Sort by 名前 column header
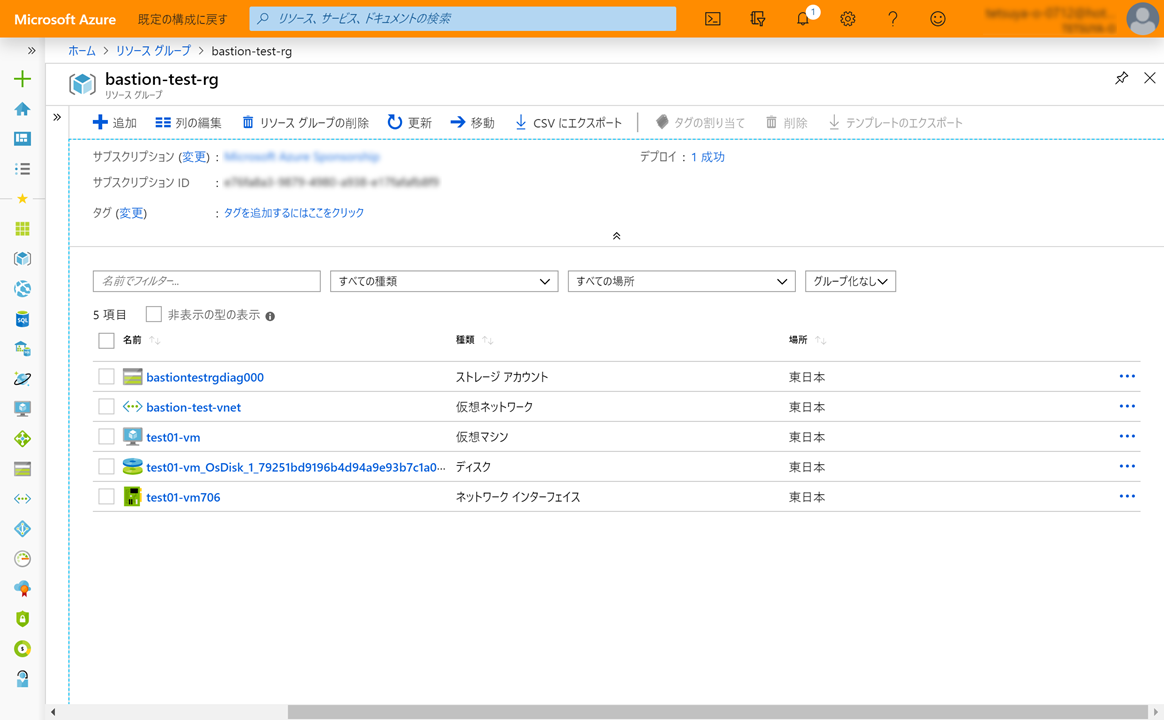 coord(132,340)
